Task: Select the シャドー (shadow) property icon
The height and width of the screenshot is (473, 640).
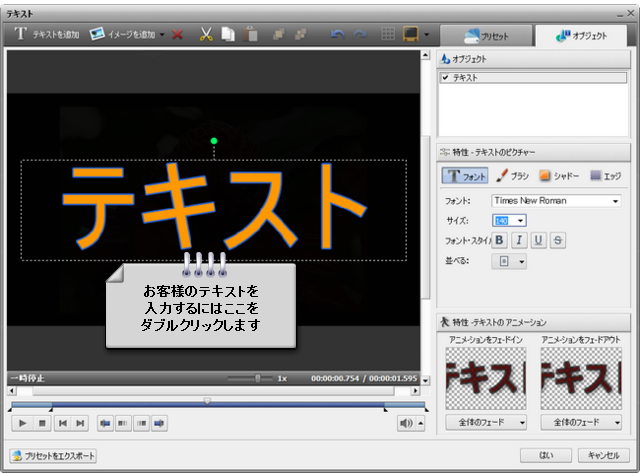Action: pyautogui.click(x=559, y=176)
